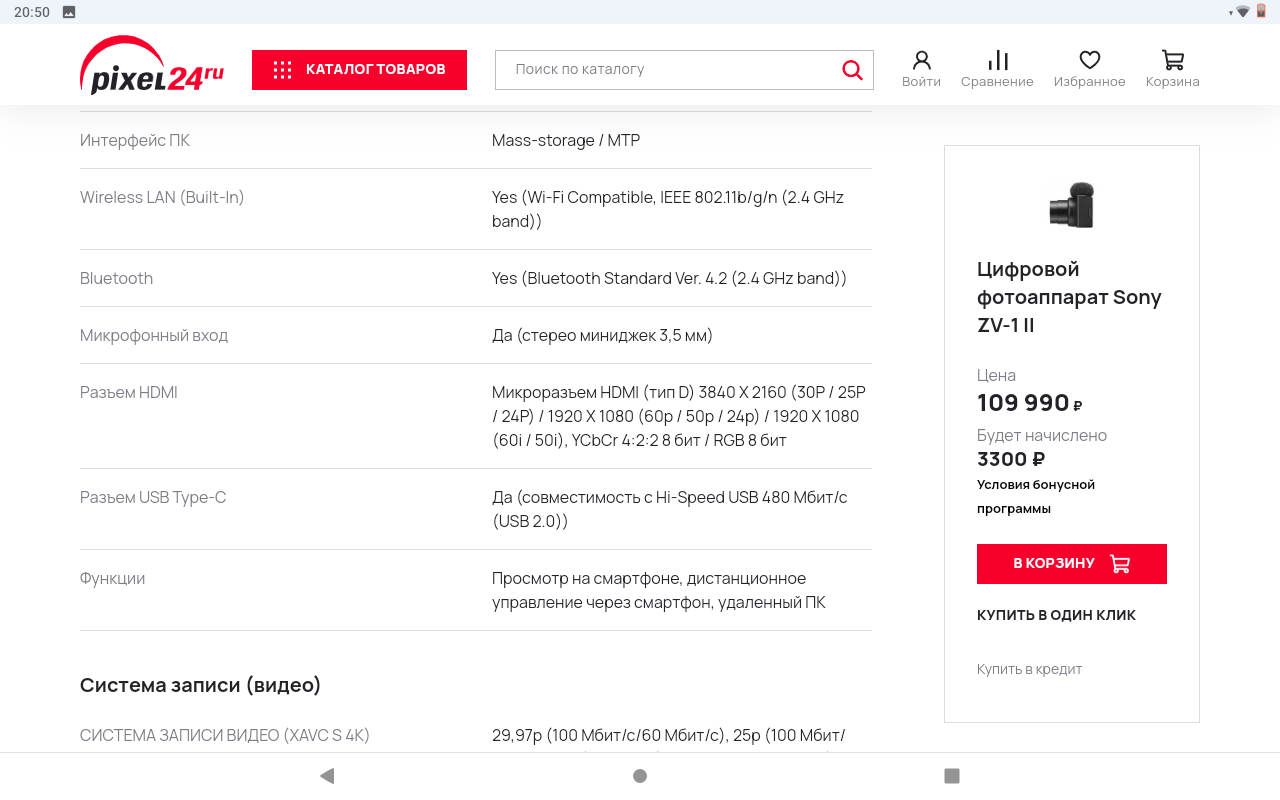1280x800 pixels.
Task: Tap the Android back navigation button
Action: [x=327, y=776]
